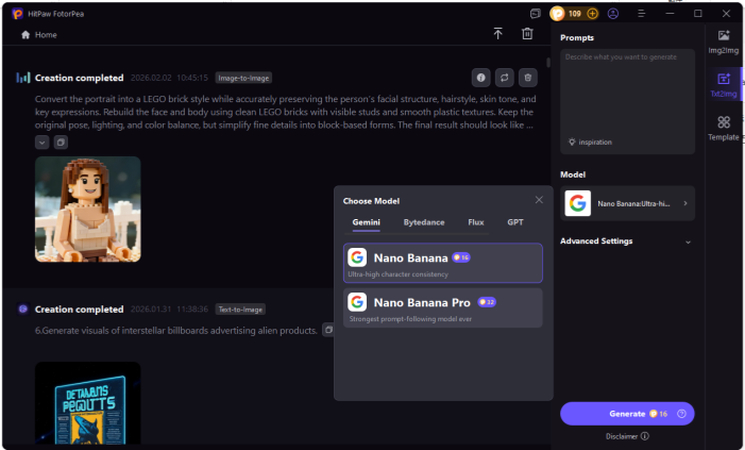Open the feedback message icon in the title bar

535,14
